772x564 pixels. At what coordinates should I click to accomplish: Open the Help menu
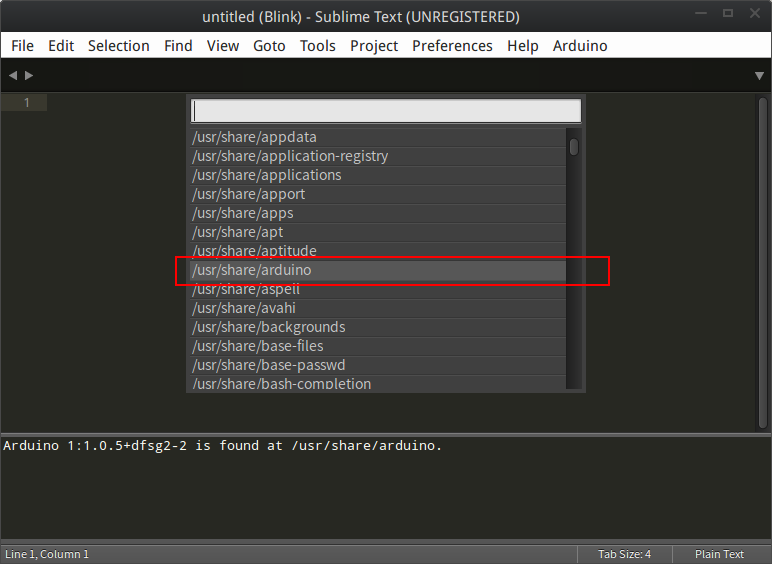pyautogui.click(x=522, y=46)
